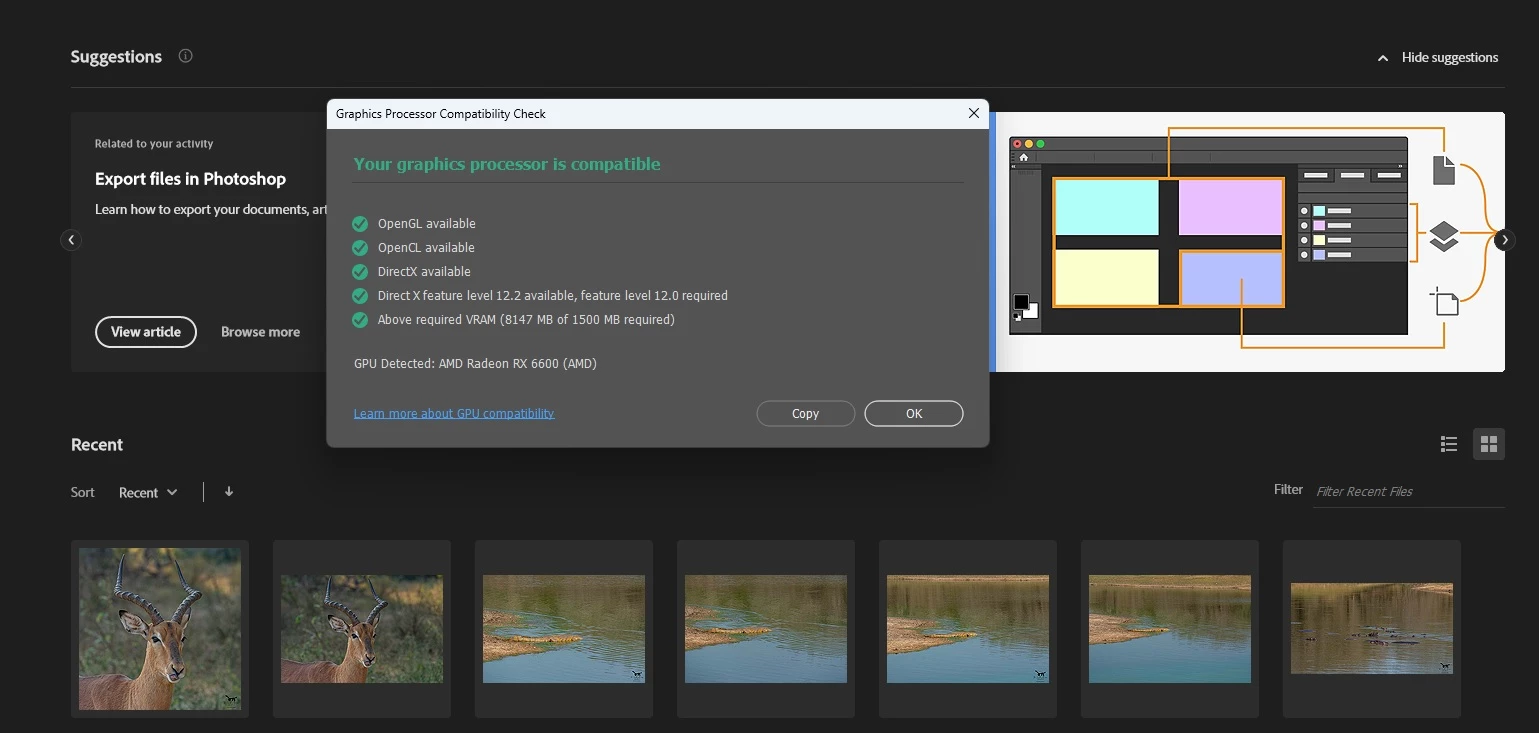This screenshot has height=734, width=1539.
Task: Click Copy in the GPU dialog
Action: pyautogui.click(x=805, y=413)
